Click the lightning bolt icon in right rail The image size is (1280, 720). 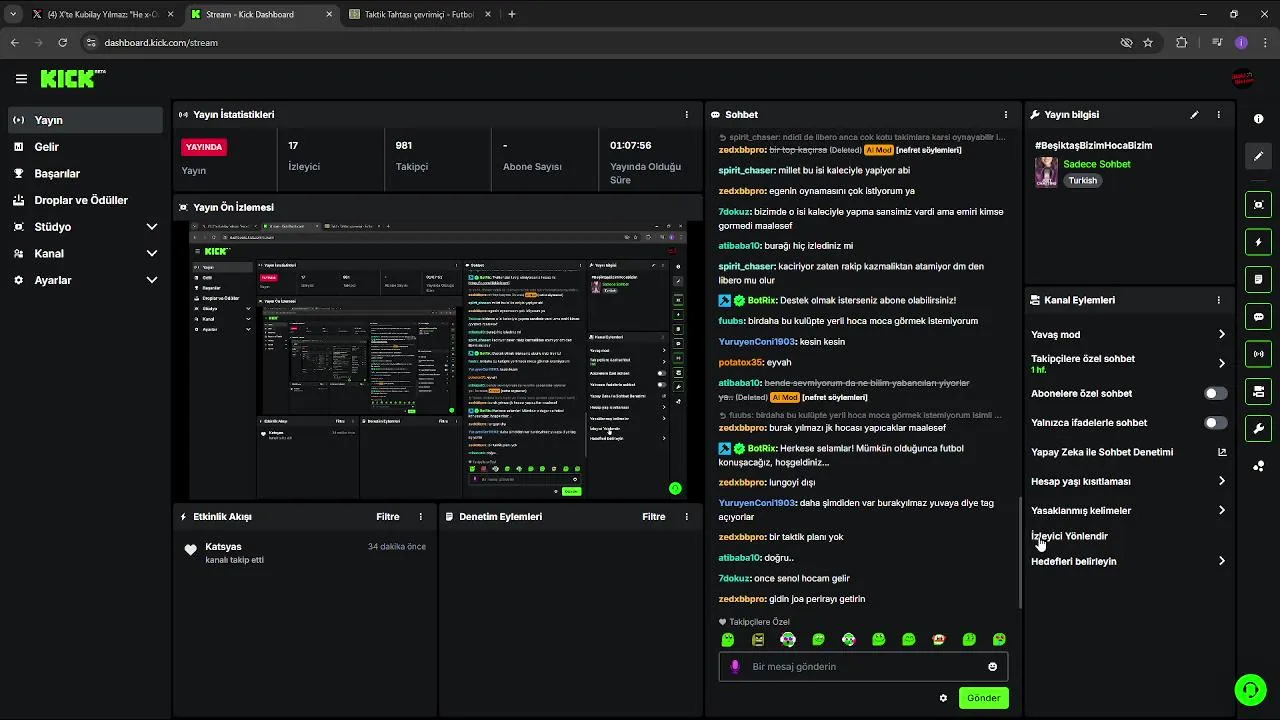(1258, 242)
